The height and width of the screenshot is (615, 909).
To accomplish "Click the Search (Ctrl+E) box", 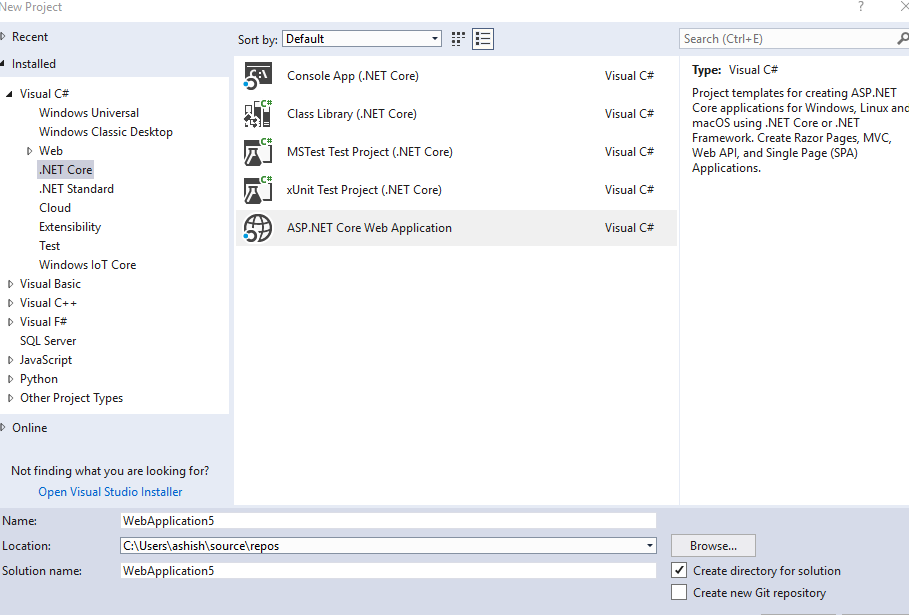I will 788,39.
